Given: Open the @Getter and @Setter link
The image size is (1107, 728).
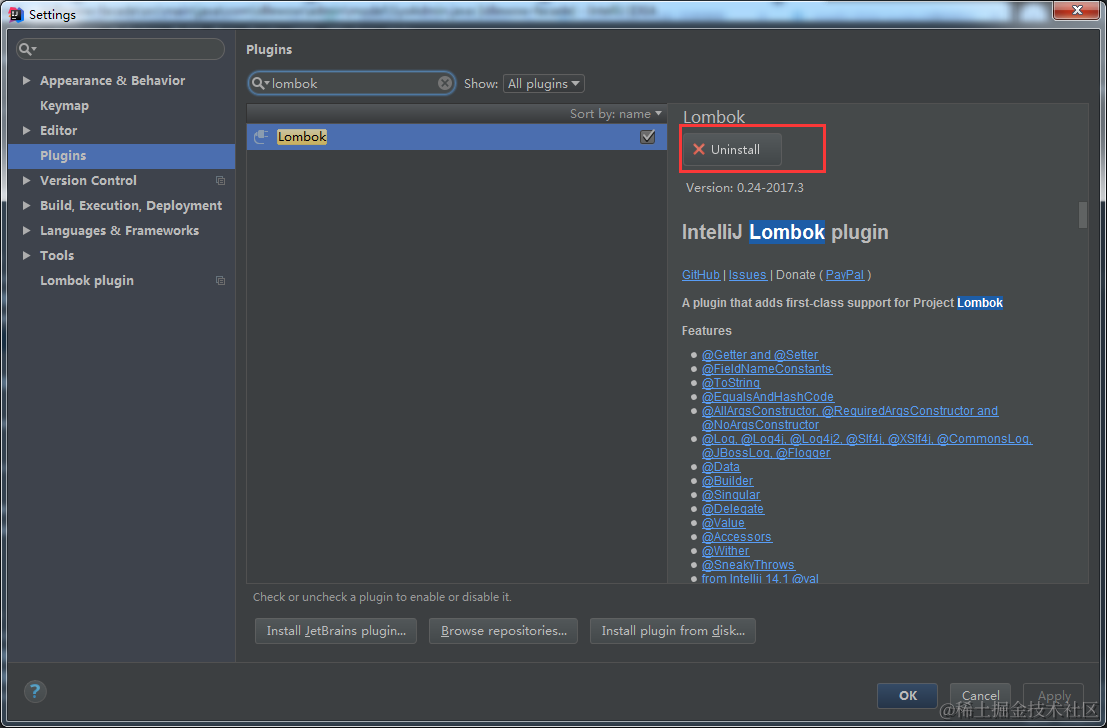Looking at the screenshot, I should pos(760,355).
